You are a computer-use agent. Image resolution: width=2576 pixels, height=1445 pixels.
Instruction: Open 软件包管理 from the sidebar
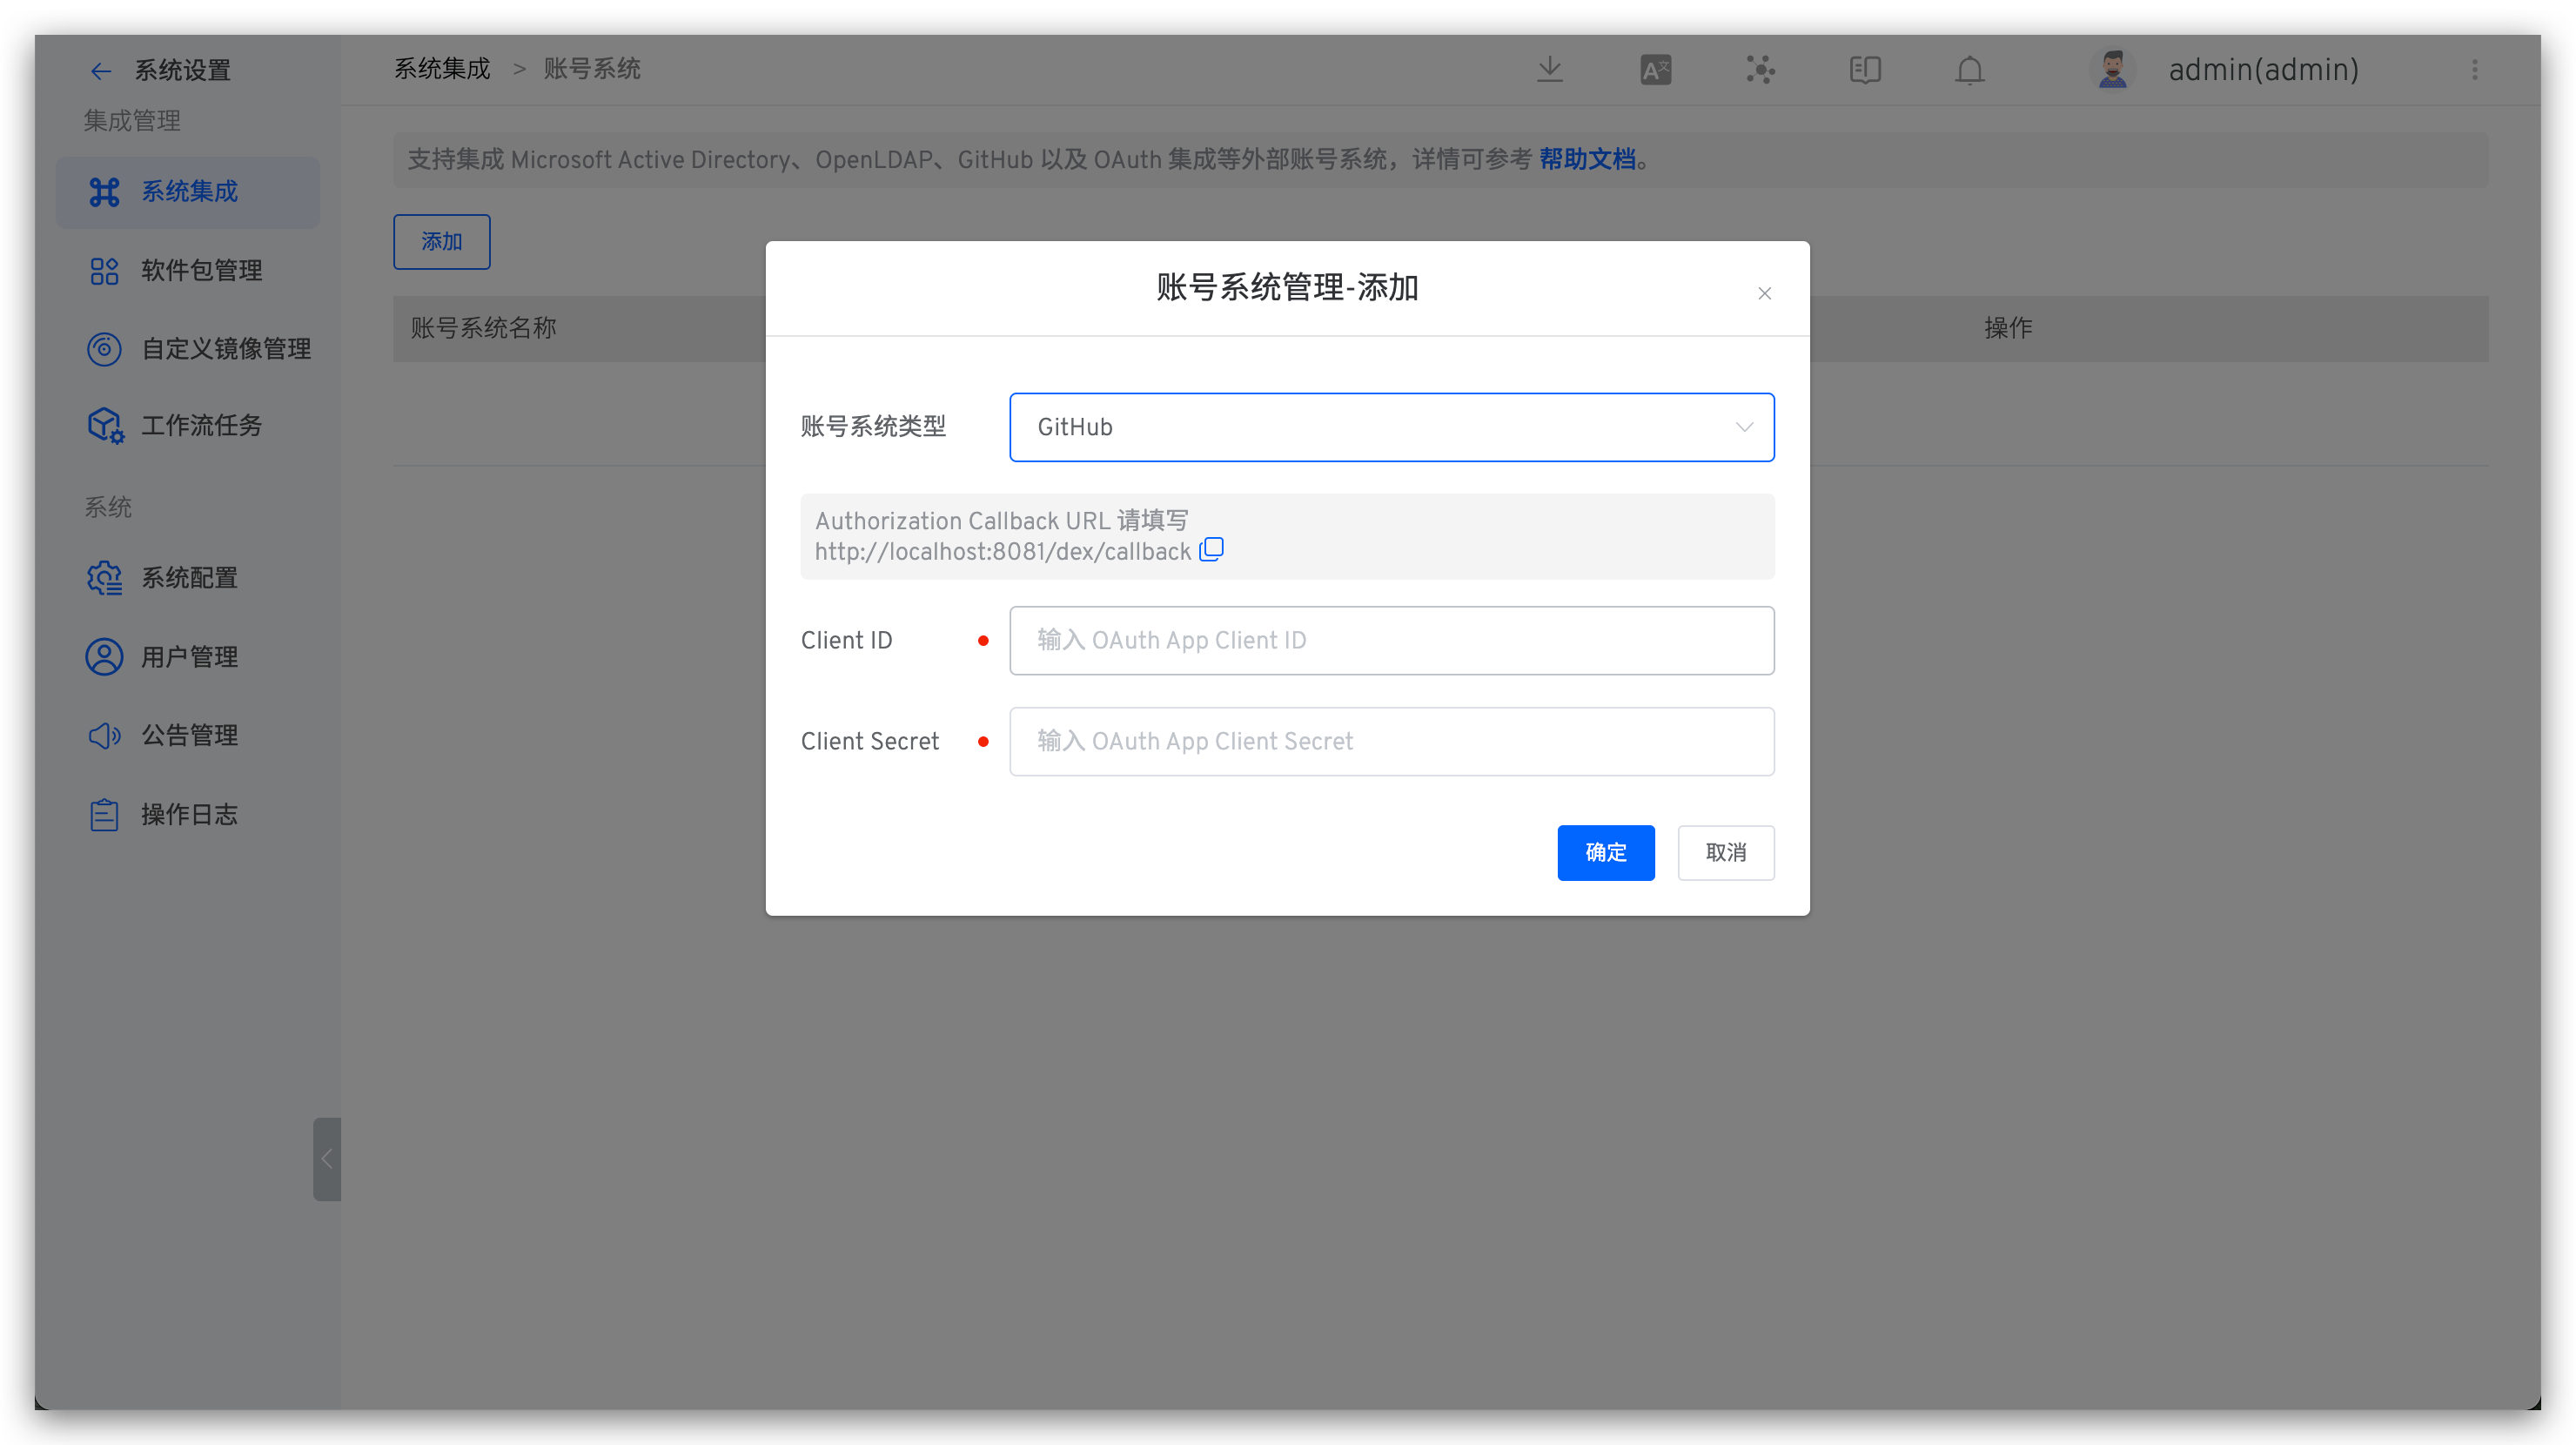(200, 270)
